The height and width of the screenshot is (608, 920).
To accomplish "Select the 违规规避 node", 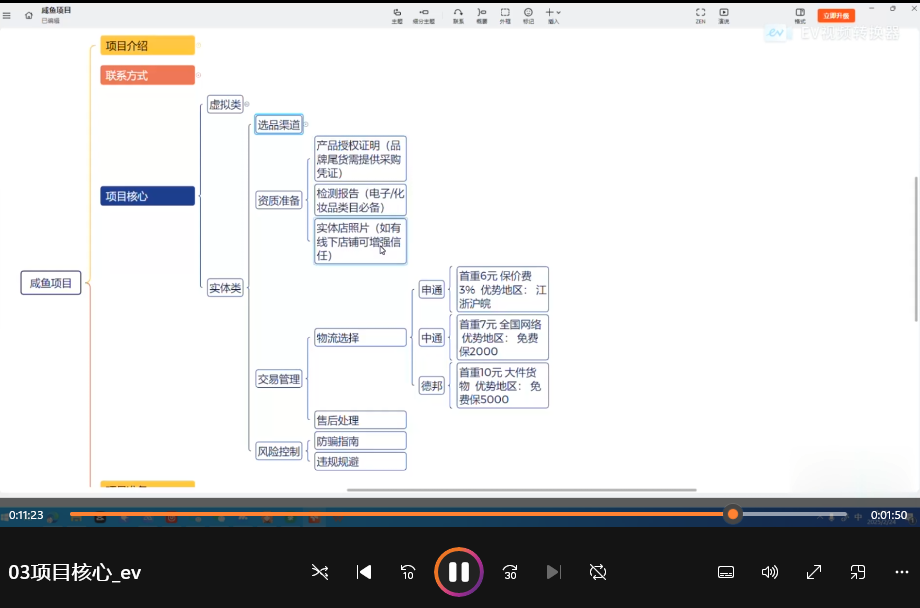I will [x=360, y=461].
